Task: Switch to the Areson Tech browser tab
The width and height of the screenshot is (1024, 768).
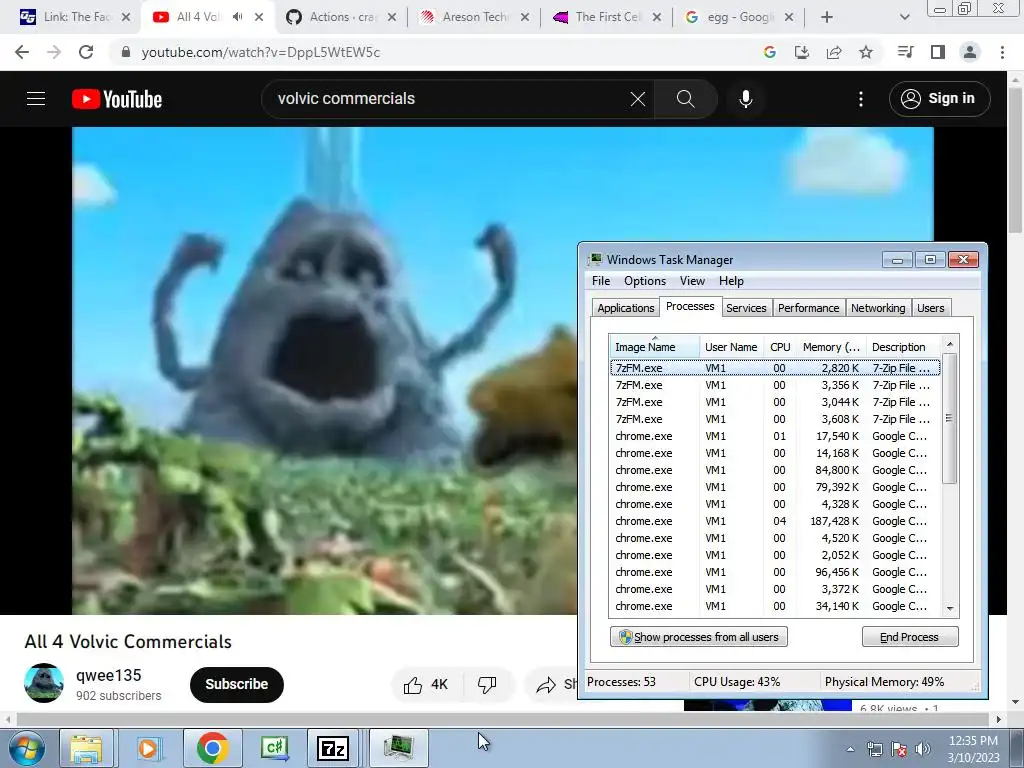Action: 474,18
